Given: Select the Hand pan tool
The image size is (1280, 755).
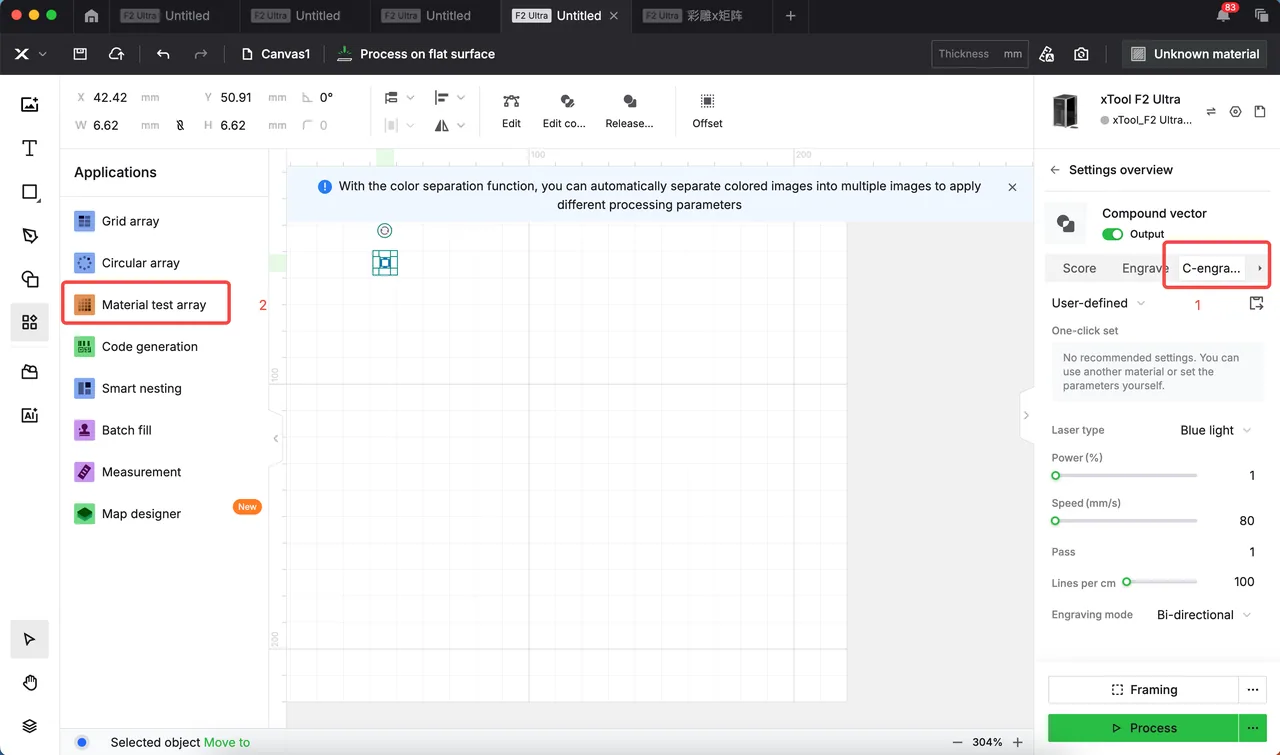Looking at the screenshot, I should 30,683.
